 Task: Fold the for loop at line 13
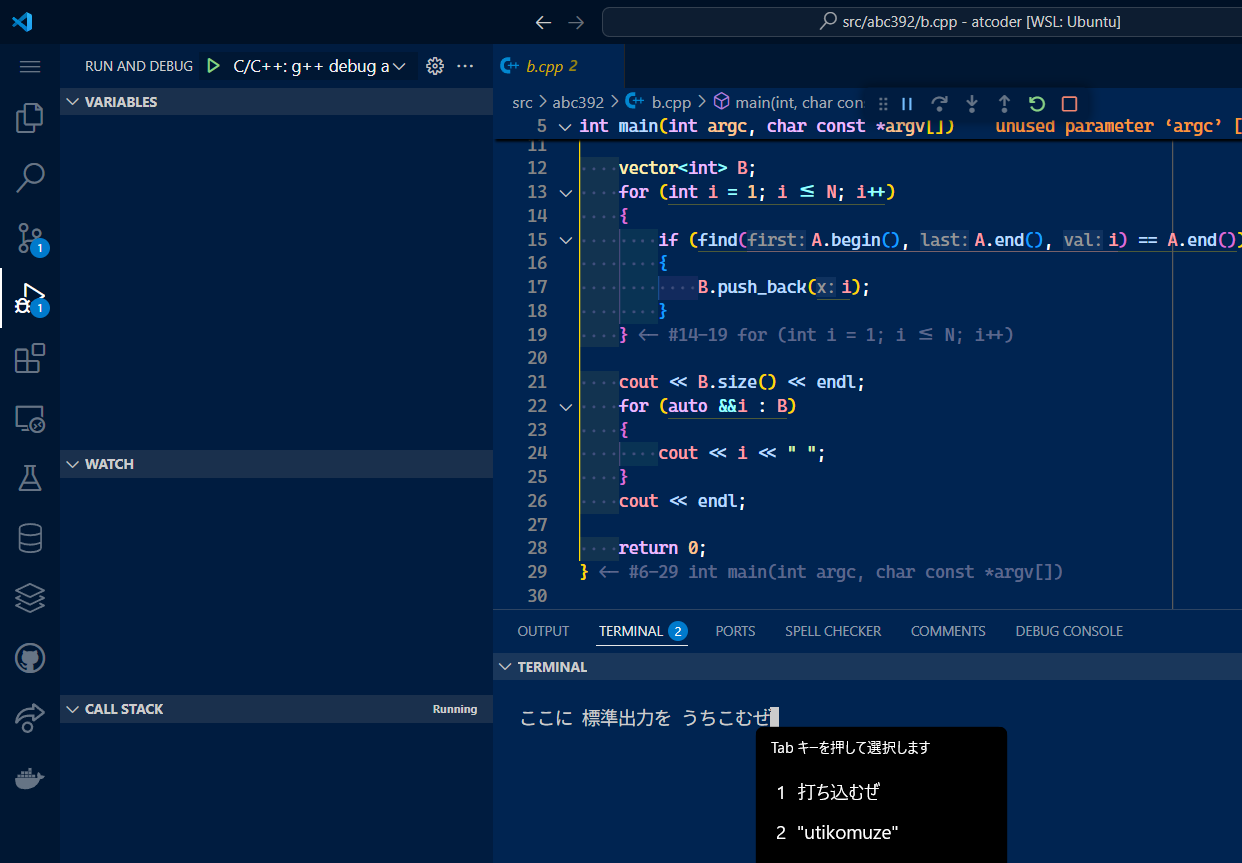[x=565, y=192]
